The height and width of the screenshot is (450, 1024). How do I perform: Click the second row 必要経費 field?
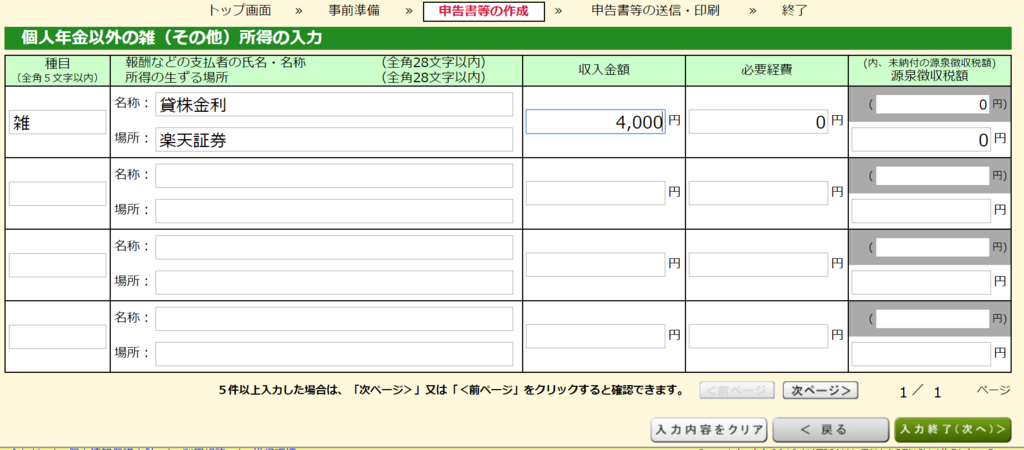[x=758, y=193]
